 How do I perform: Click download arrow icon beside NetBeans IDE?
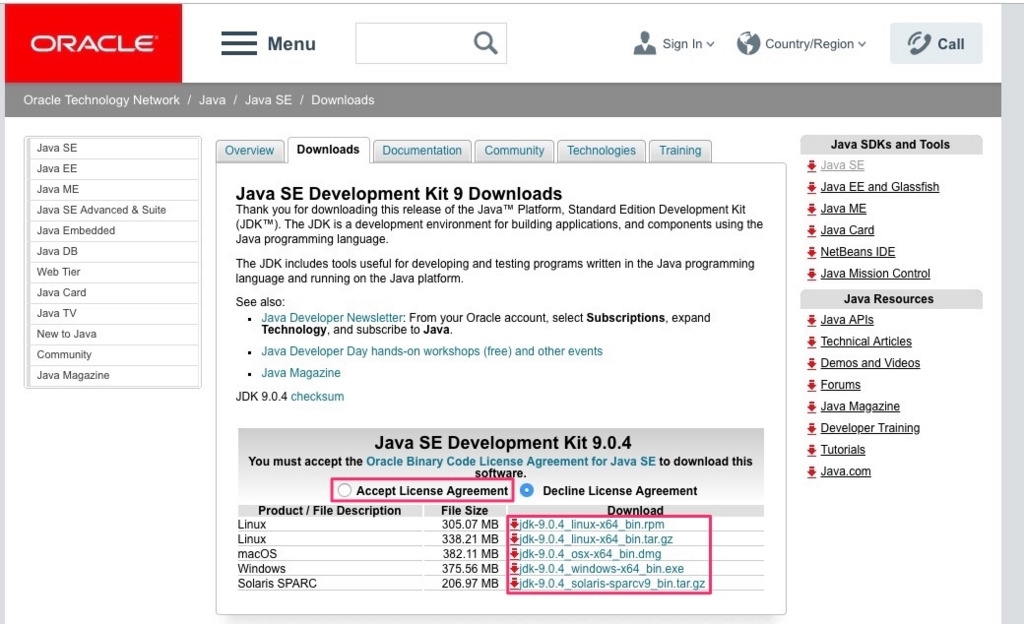811,252
